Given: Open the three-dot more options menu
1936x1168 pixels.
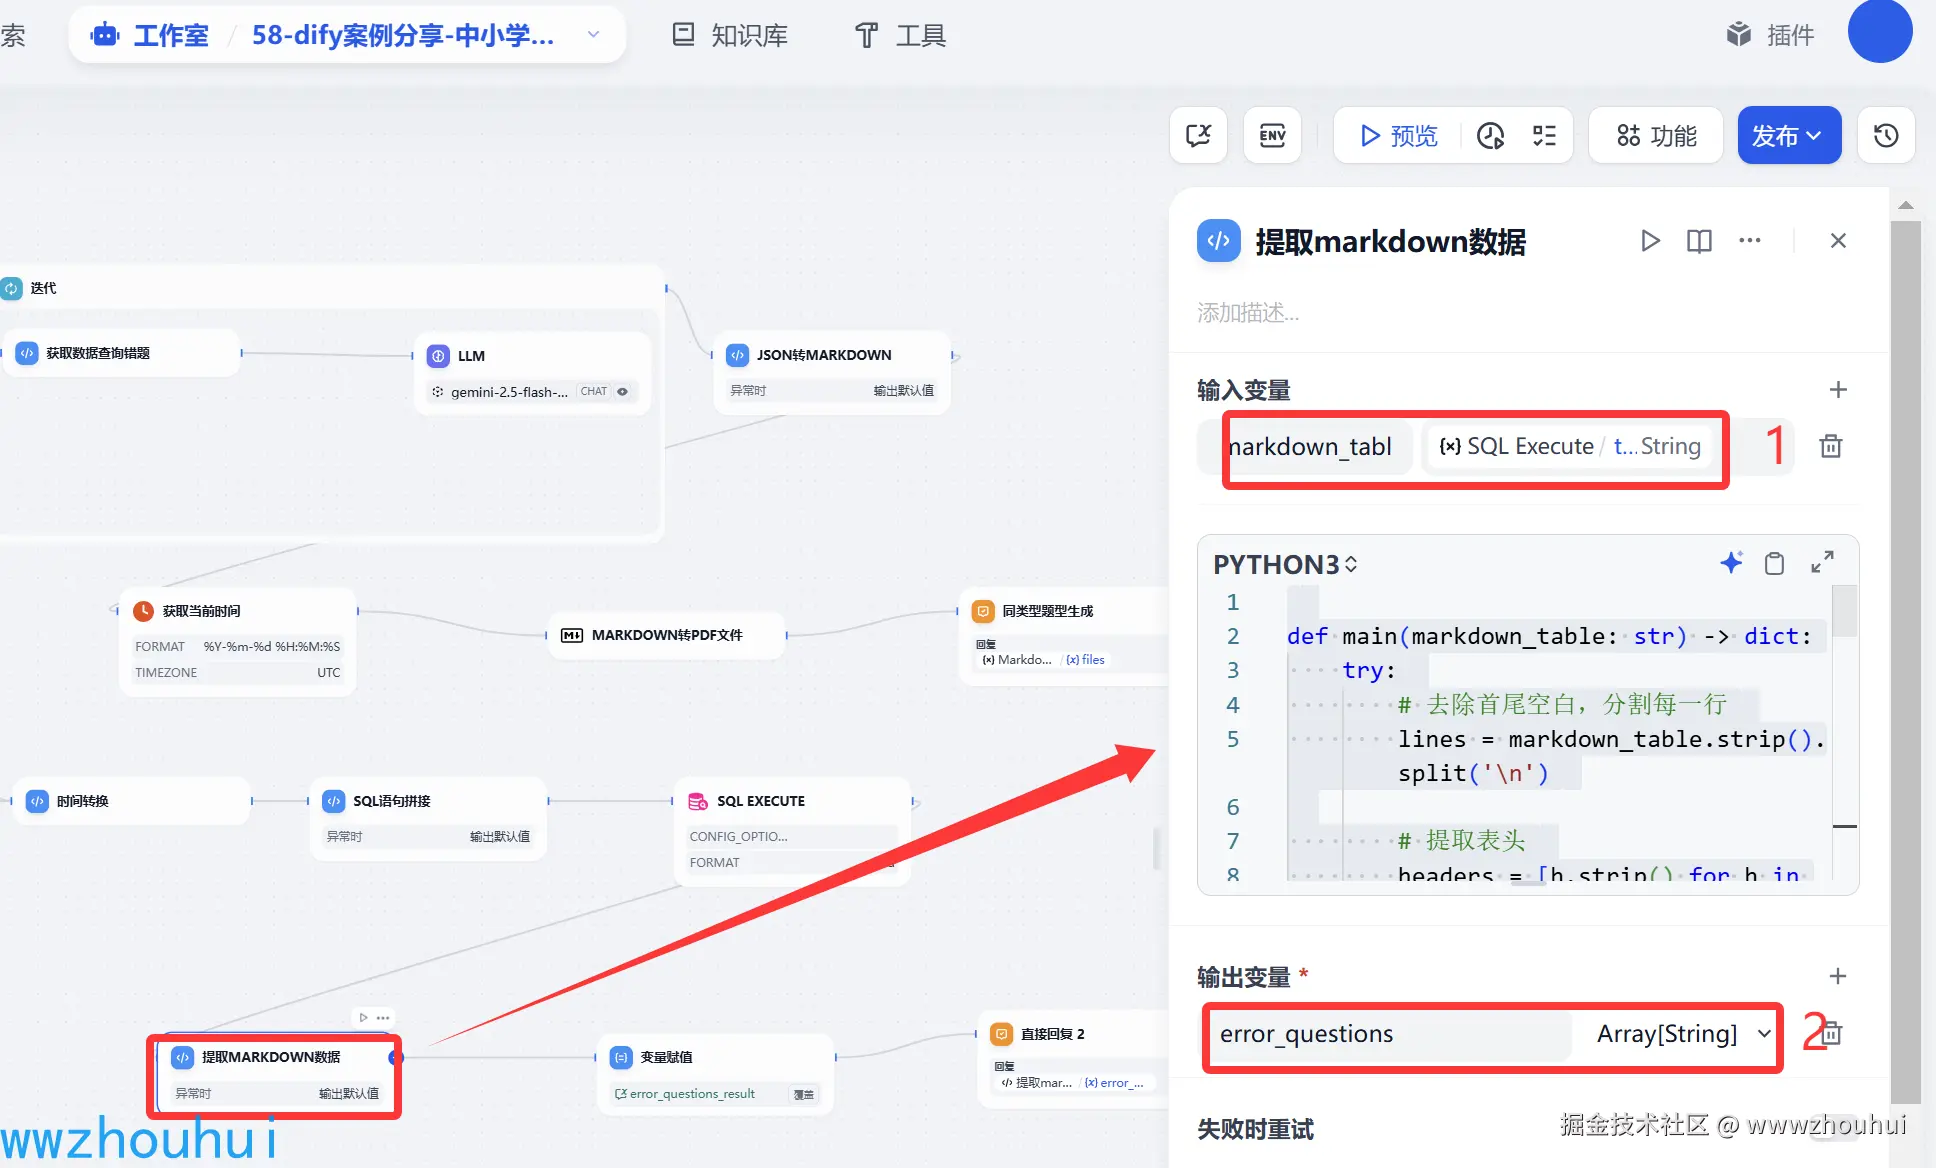Looking at the screenshot, I should [x=1749, y=241].
